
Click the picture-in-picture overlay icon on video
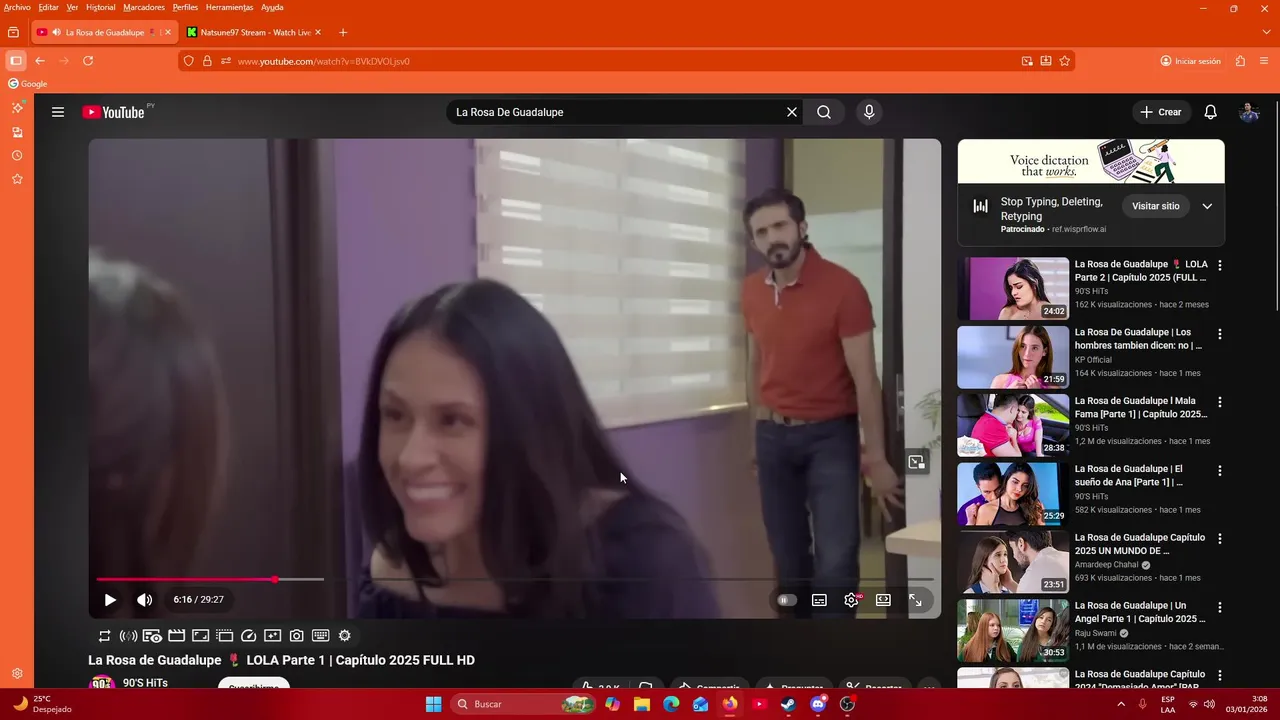(916, 462)
